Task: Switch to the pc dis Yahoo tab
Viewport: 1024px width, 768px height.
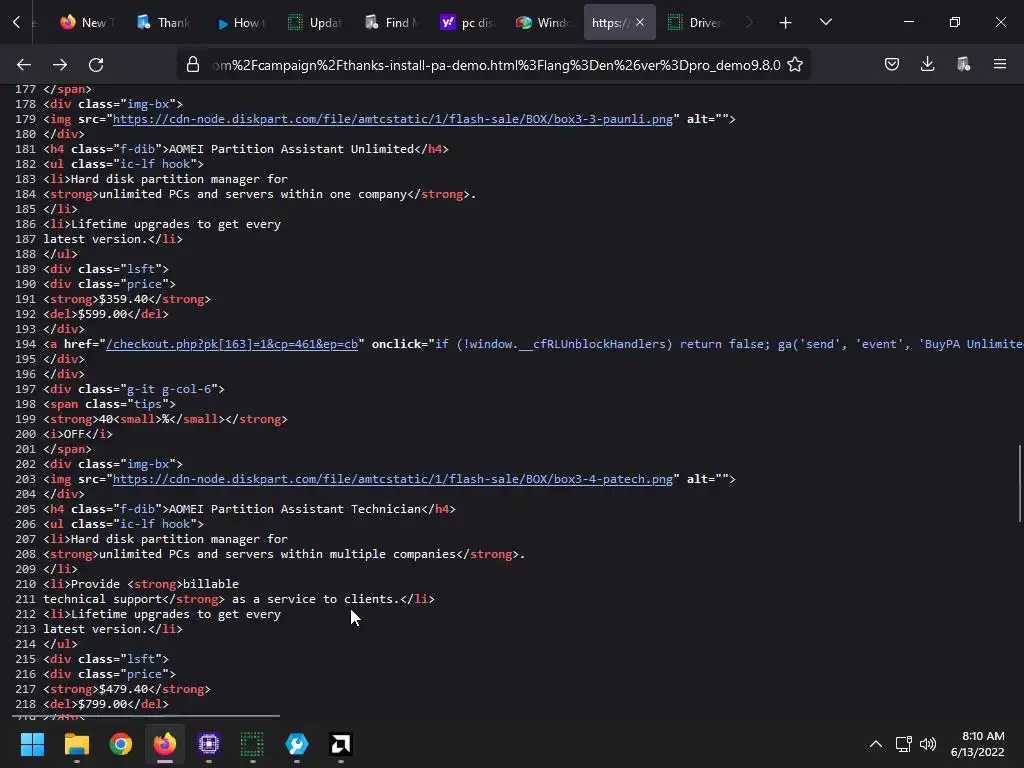Action: click(468, 22)
